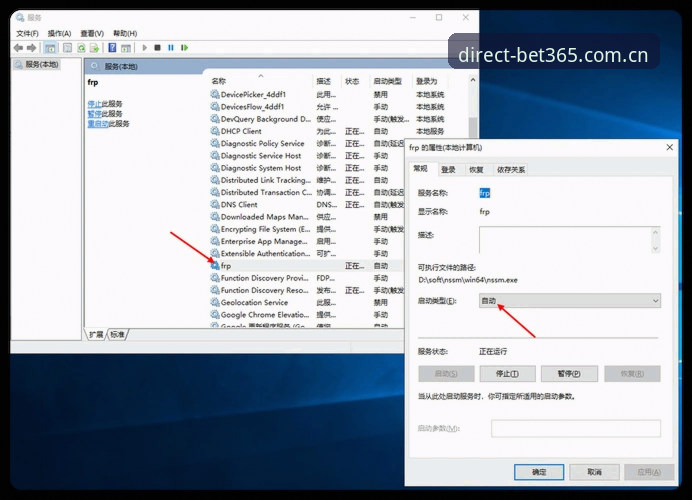Click the 暂停 link for frp service
This screenshot has width=692, height=500.
[94, 114]
